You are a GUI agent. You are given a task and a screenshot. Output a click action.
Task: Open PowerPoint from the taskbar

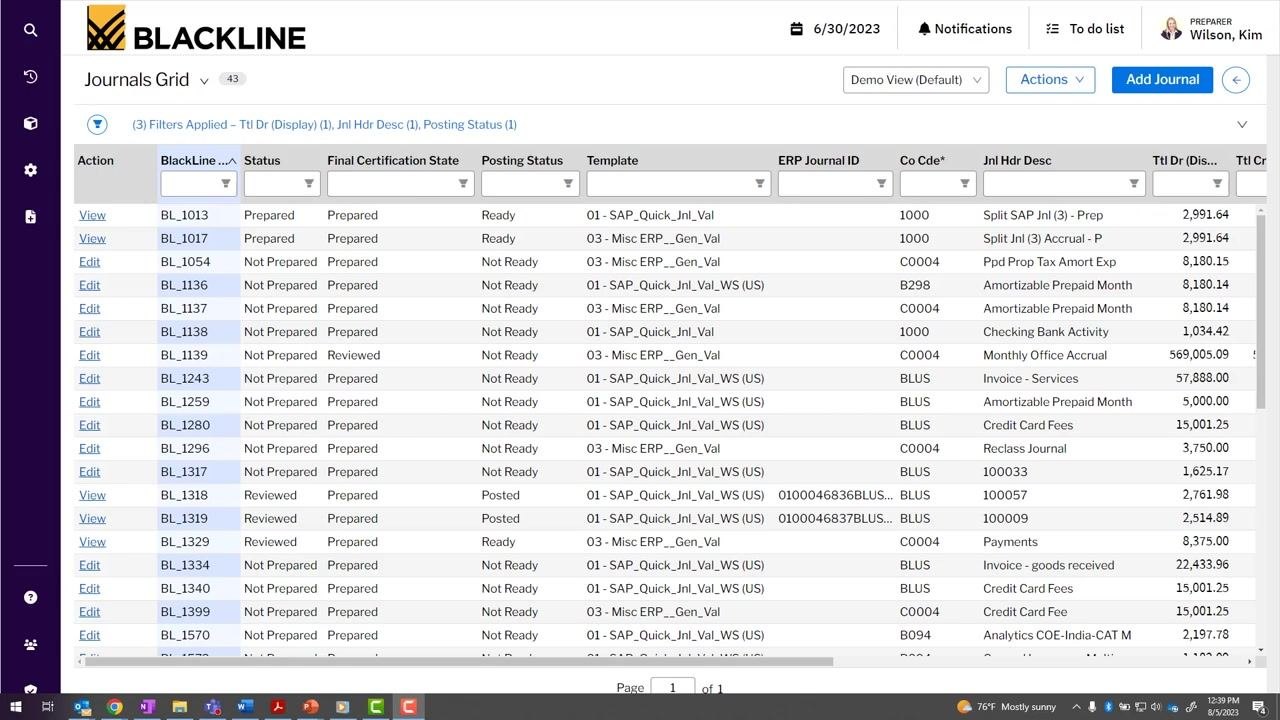click(x=310, y=707)
